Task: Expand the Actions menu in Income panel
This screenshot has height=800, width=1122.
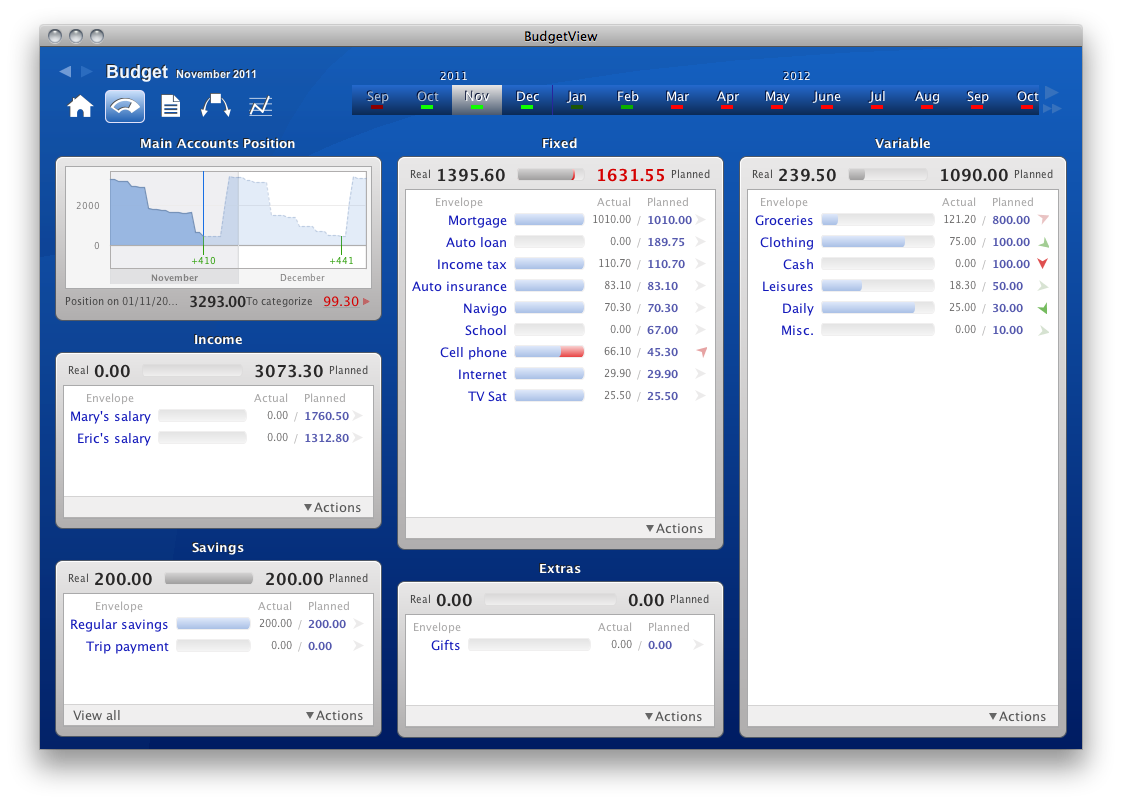Action: pos(332,507)
